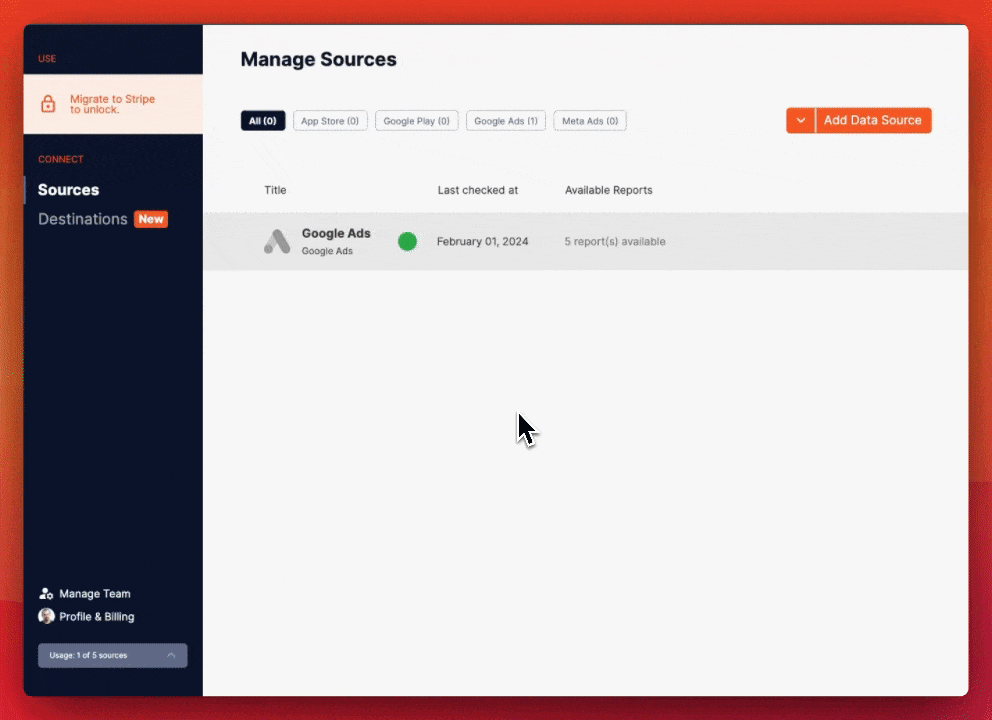
Task: Click the Last checked at column header
Action: coord(478,190)
